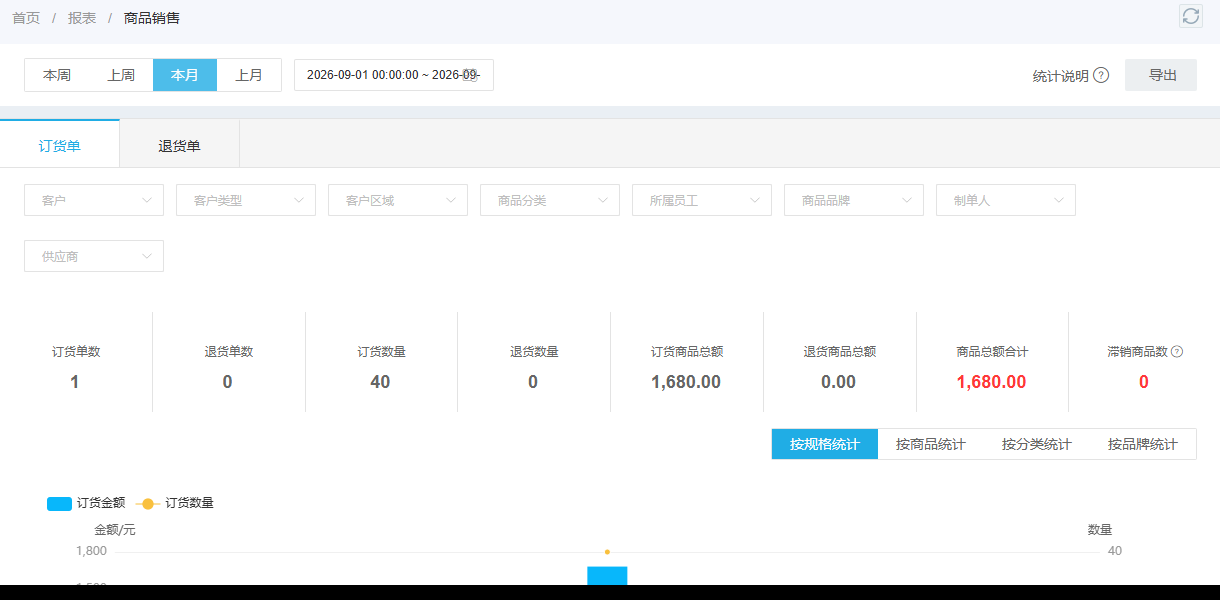Screen dimensions: 1220x600
Task: Expand the 制单人 dropdown
Action: click(1006, 200)
